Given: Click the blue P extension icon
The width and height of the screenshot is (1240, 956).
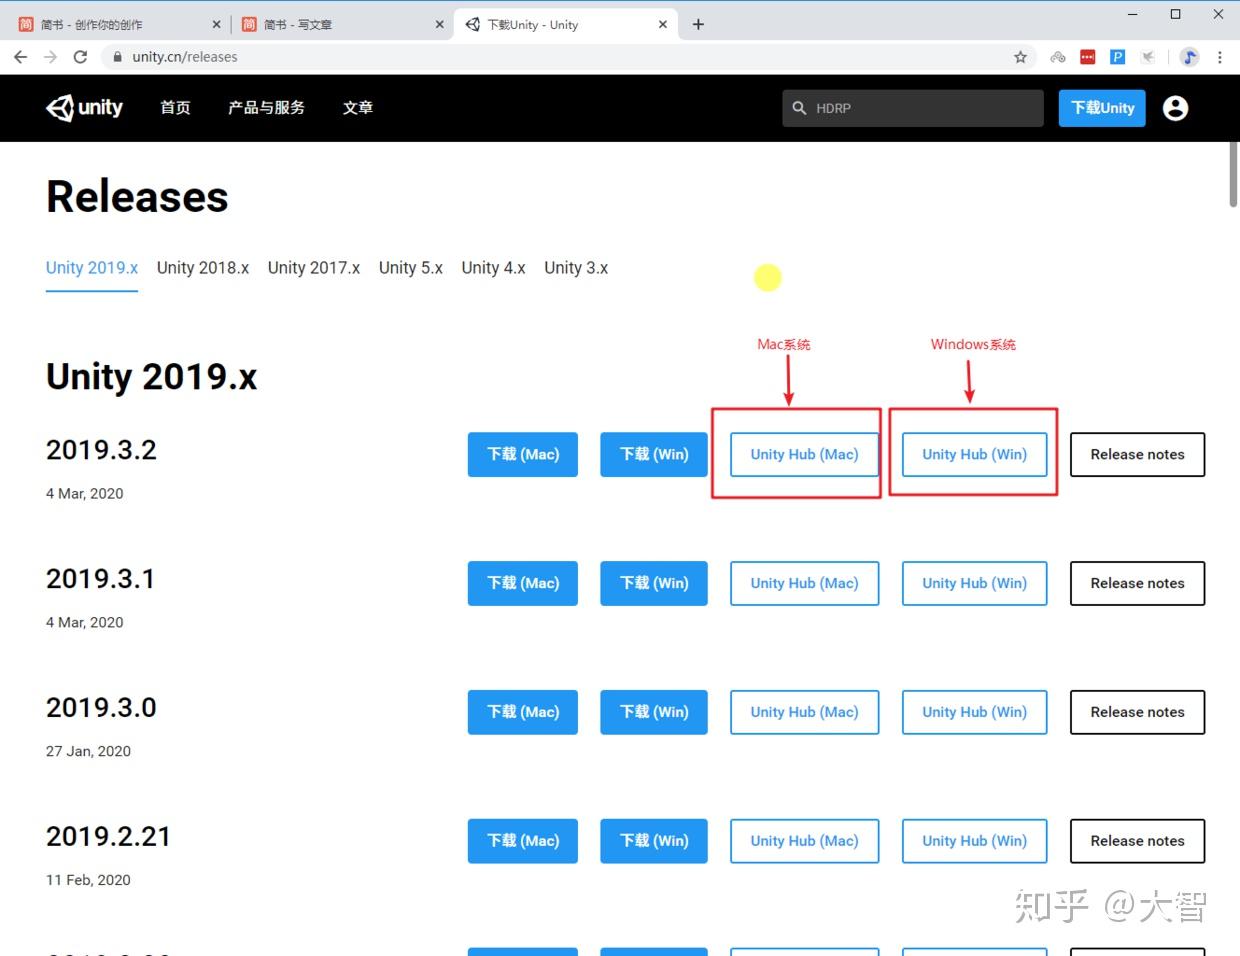Looking at the screenshot, I should [1118, 57].
